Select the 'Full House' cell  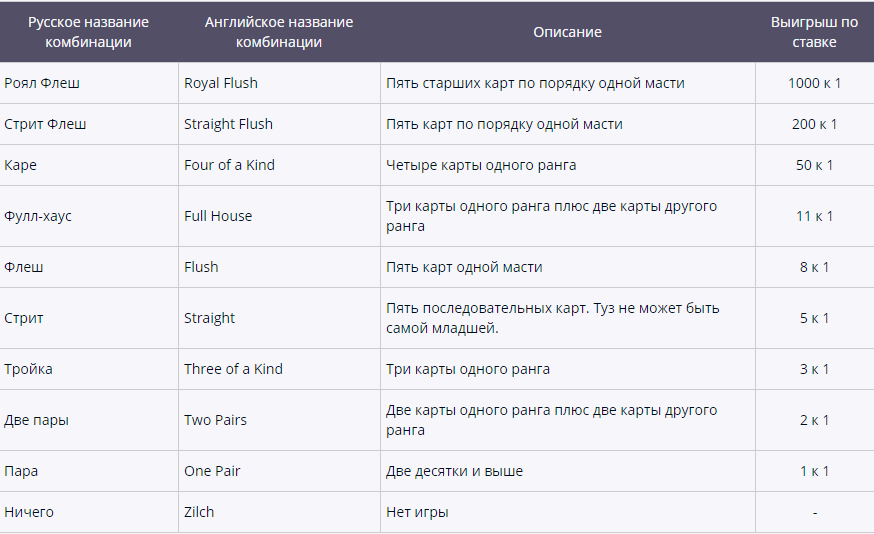(x=218, y=216)
